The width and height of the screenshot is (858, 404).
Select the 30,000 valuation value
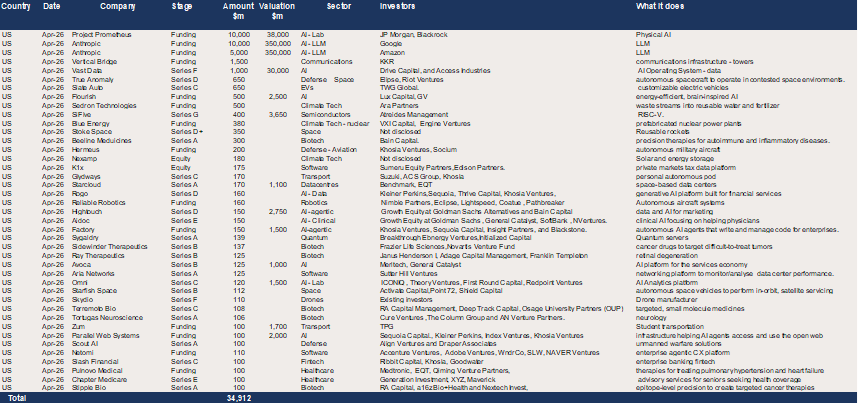click(x=280, y=70)
